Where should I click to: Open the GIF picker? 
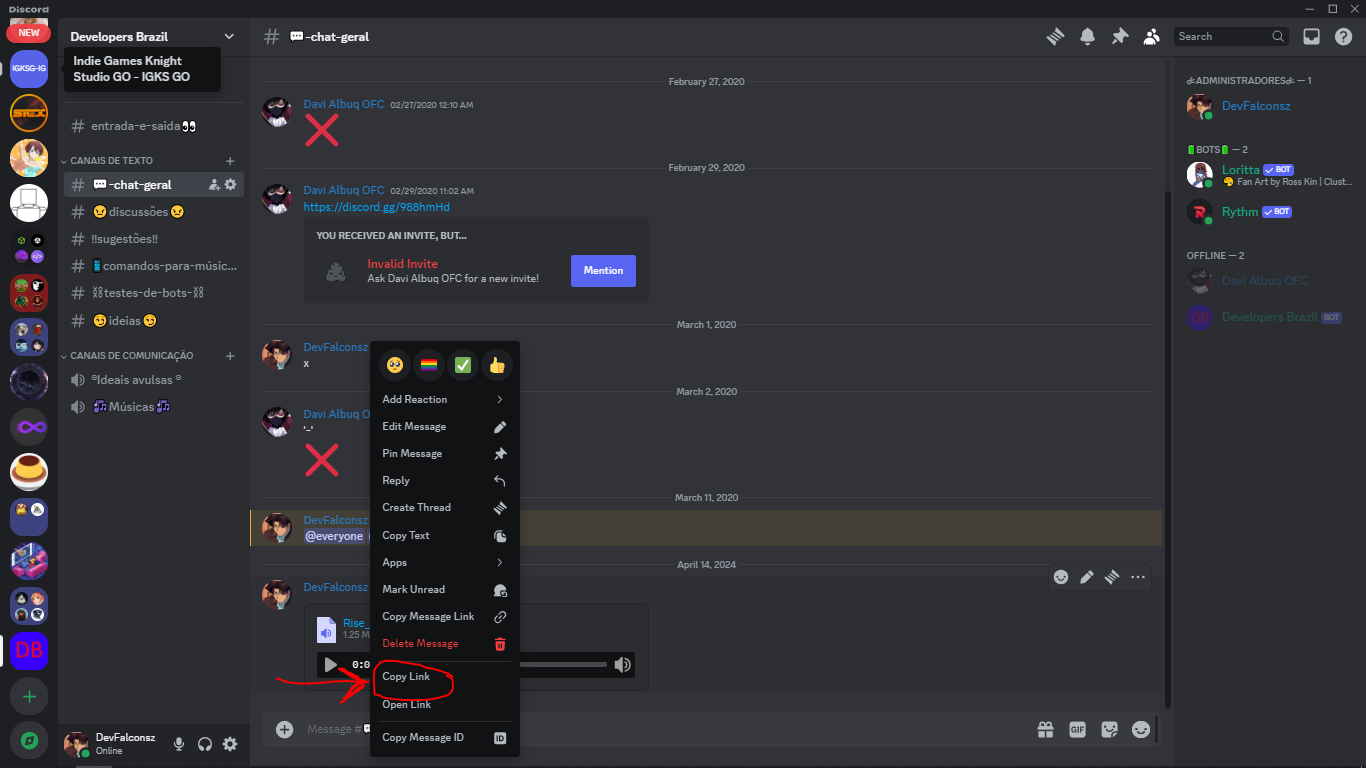pos(1077,730)
